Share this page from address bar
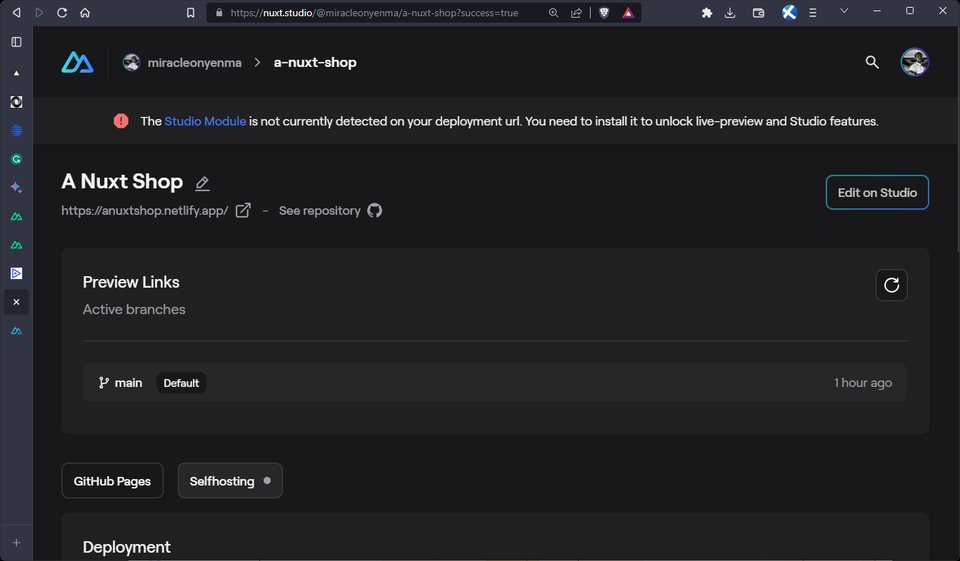The height and width of the screenshot is (561, 960). coord(576,12)
